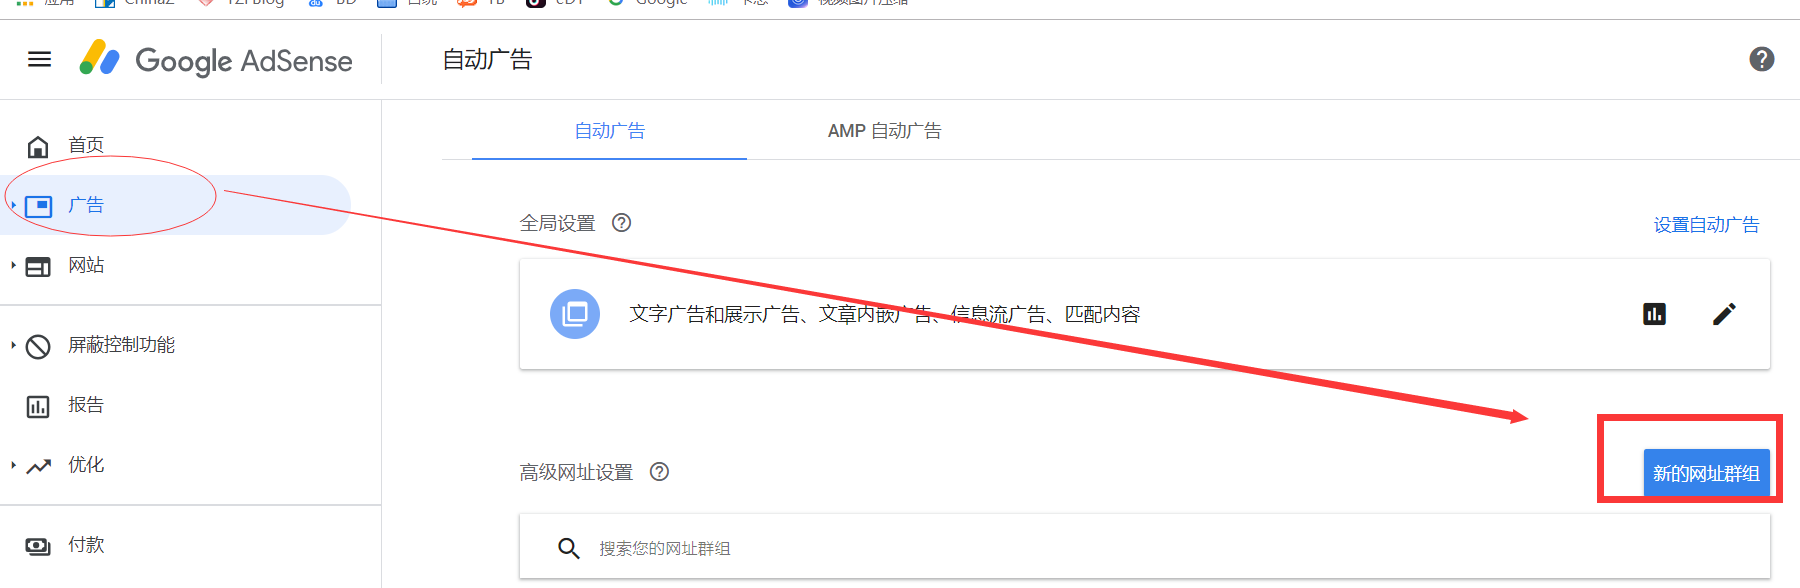Focus the 搜索您的网址群组 search field

(900, 548)
